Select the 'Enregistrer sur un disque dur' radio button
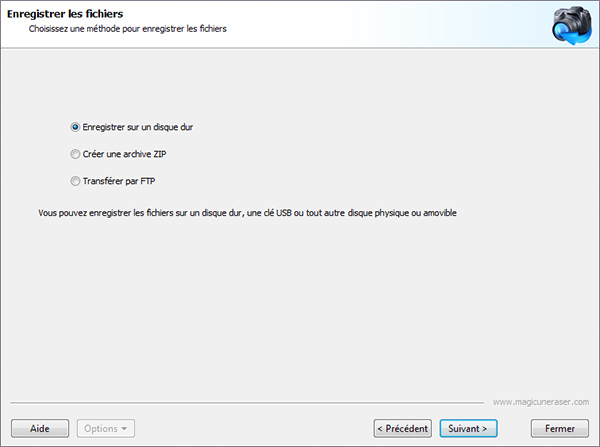The image size is (600, 447). [x=75, y=127]
